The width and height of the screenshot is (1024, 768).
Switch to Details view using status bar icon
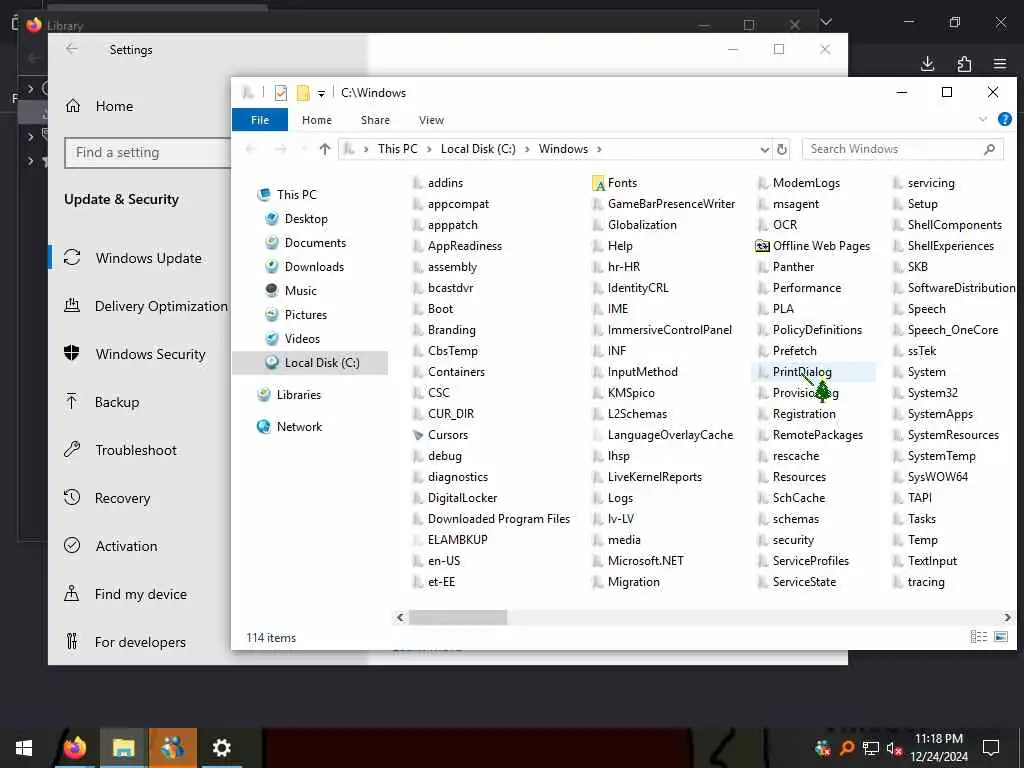978,637
